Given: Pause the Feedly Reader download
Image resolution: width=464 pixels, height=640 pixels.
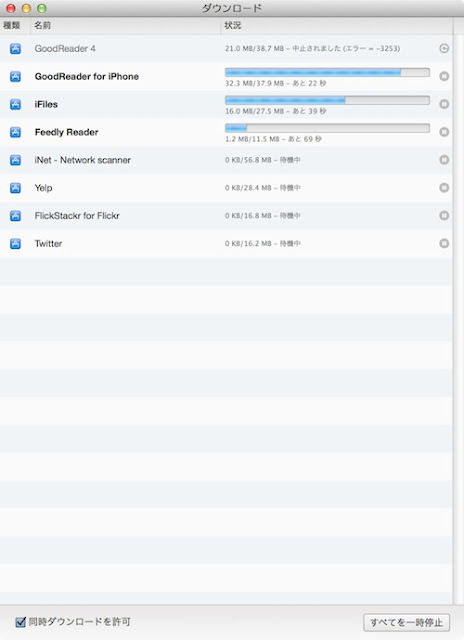Looking at the screenshot, I should tap(444, 132).
